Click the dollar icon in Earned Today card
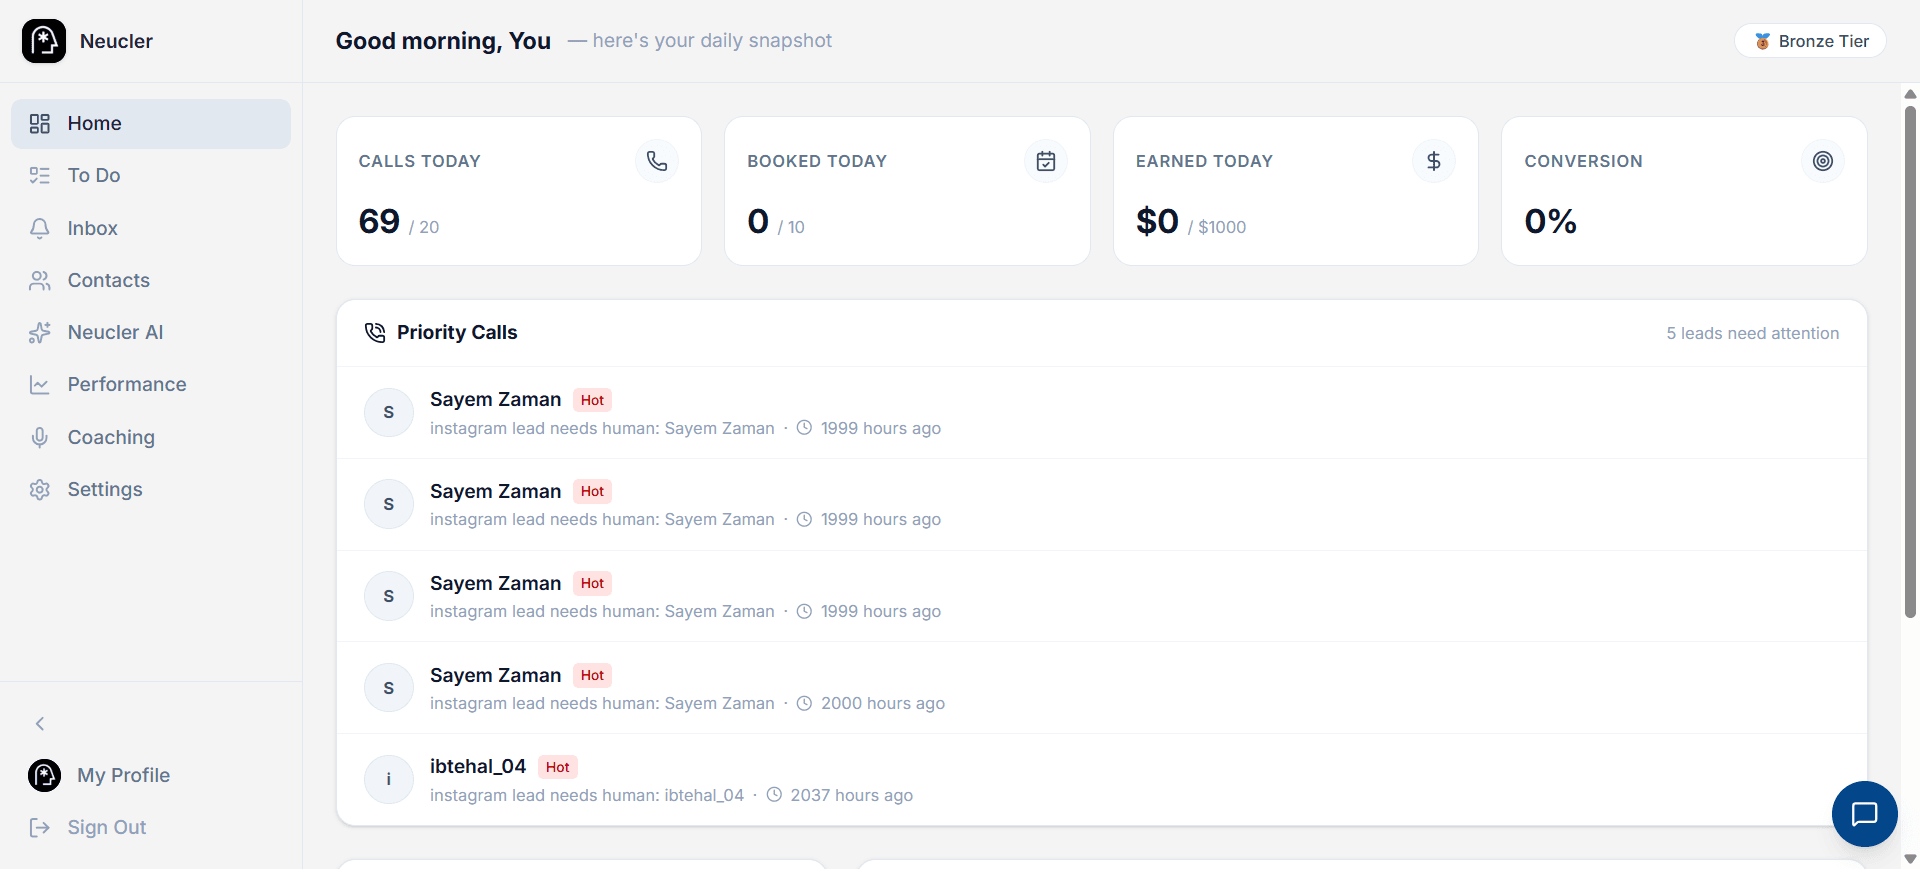1920x869 pixels. pos(1434,161)
